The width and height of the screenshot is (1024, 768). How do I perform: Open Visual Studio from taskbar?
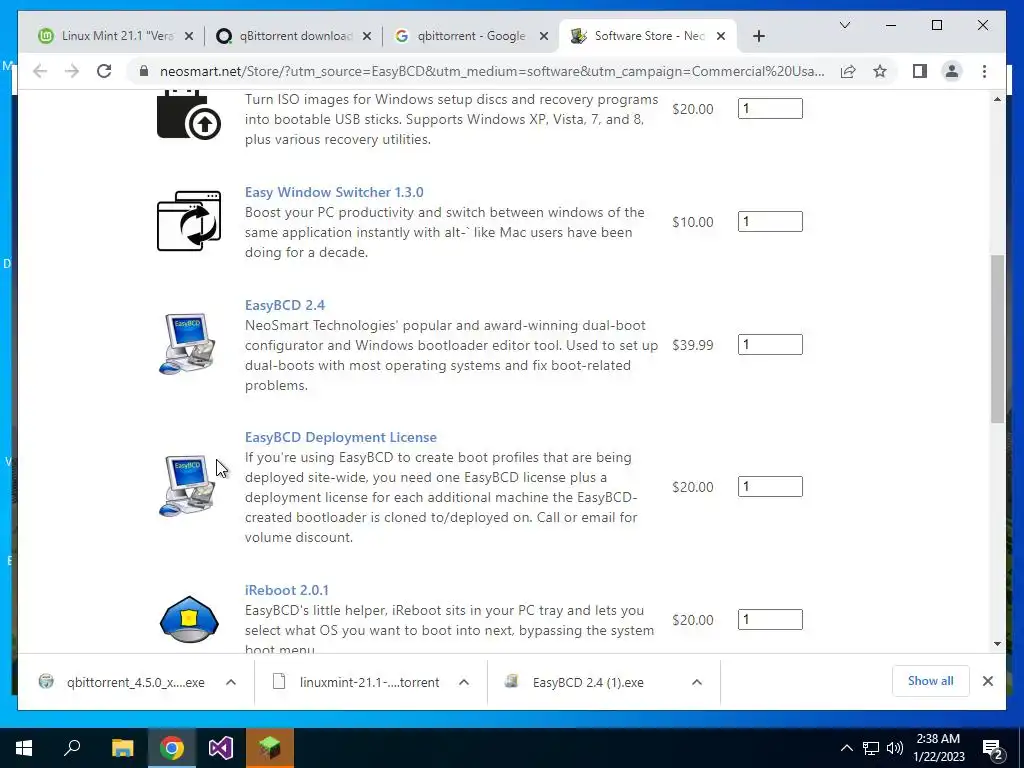coord(221,748)
